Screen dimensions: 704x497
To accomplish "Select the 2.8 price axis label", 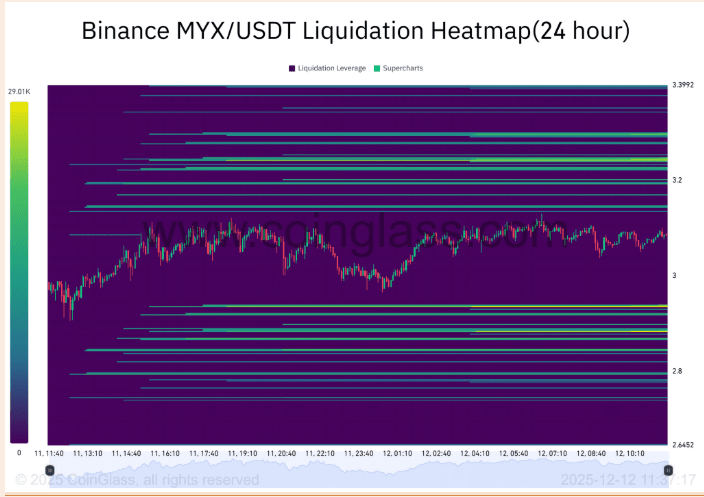I will (x=677, y=371).
